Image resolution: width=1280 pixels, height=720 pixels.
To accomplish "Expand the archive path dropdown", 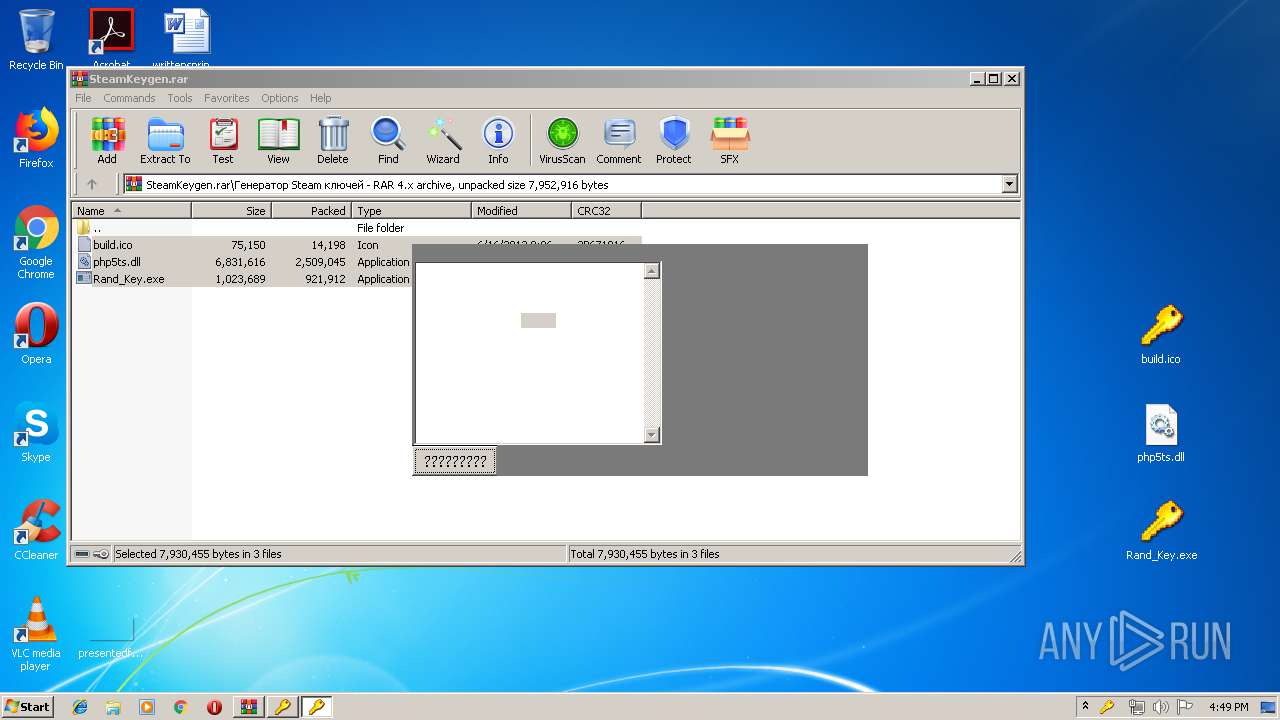I will click(x=1009, y=184).
